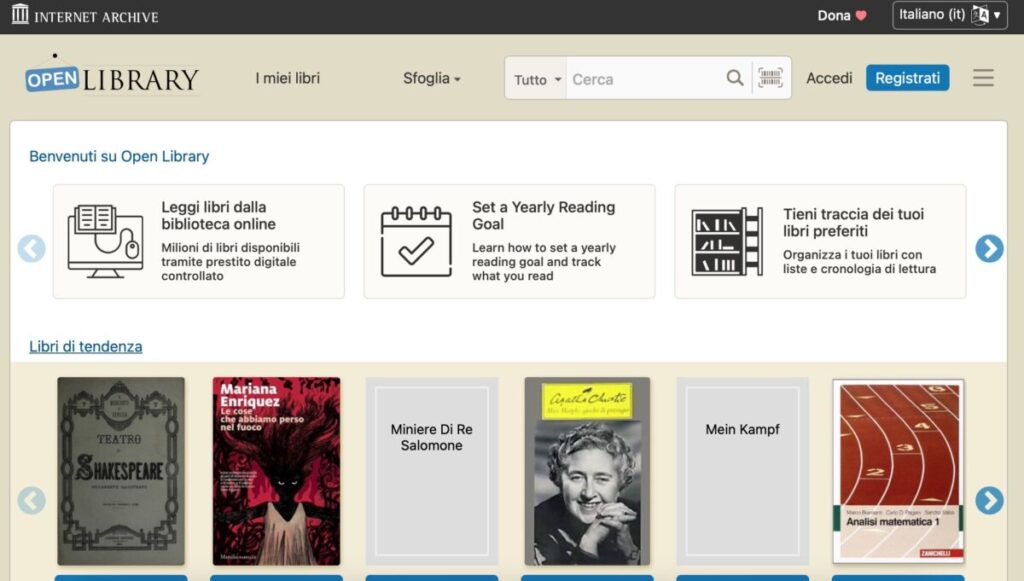Click the Accedi login link

point(829,78)
